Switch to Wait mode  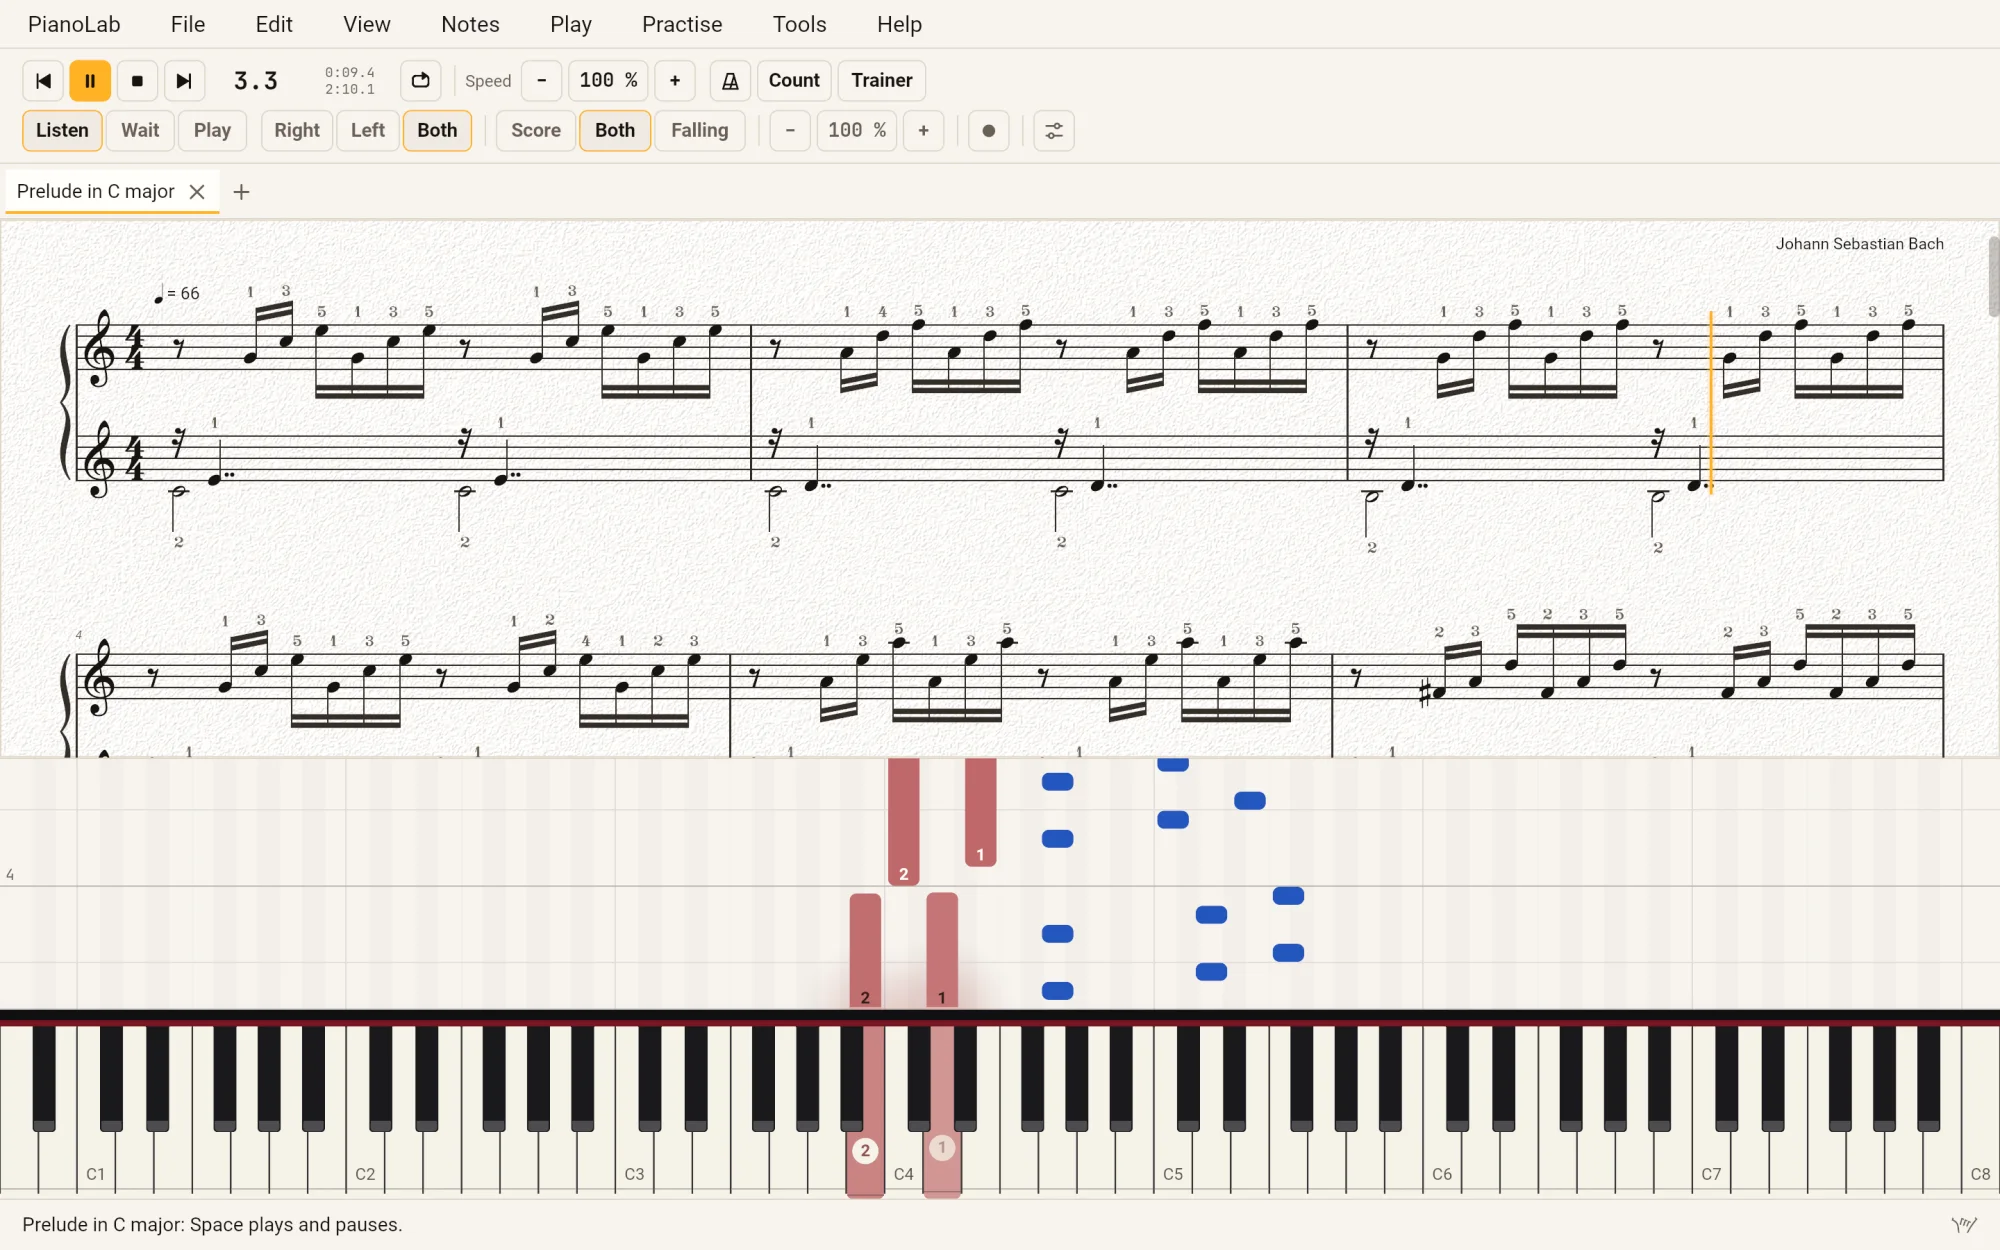[140, 131]
